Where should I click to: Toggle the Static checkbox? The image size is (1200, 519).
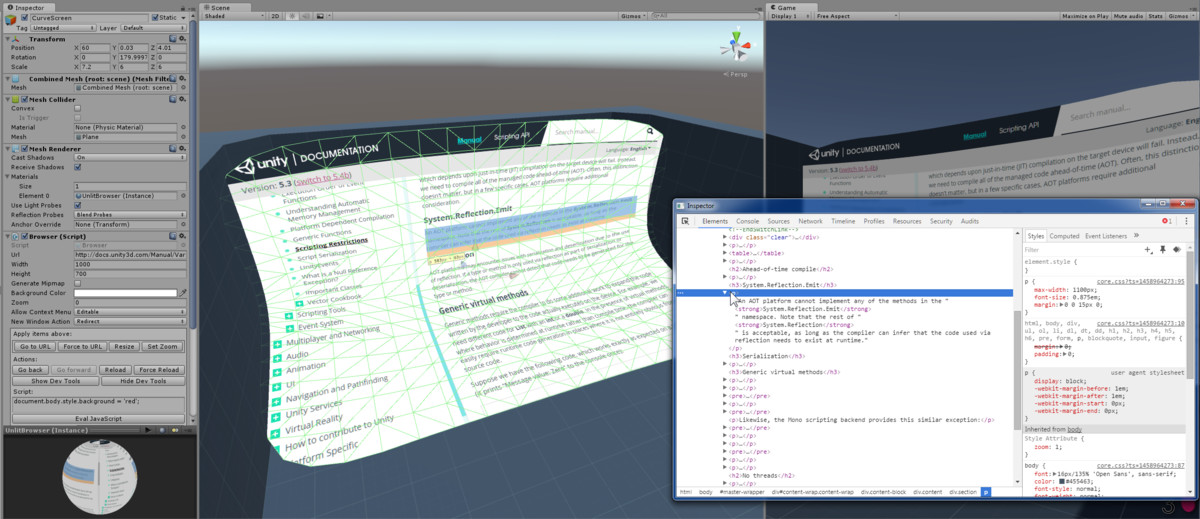coord(155,18)
